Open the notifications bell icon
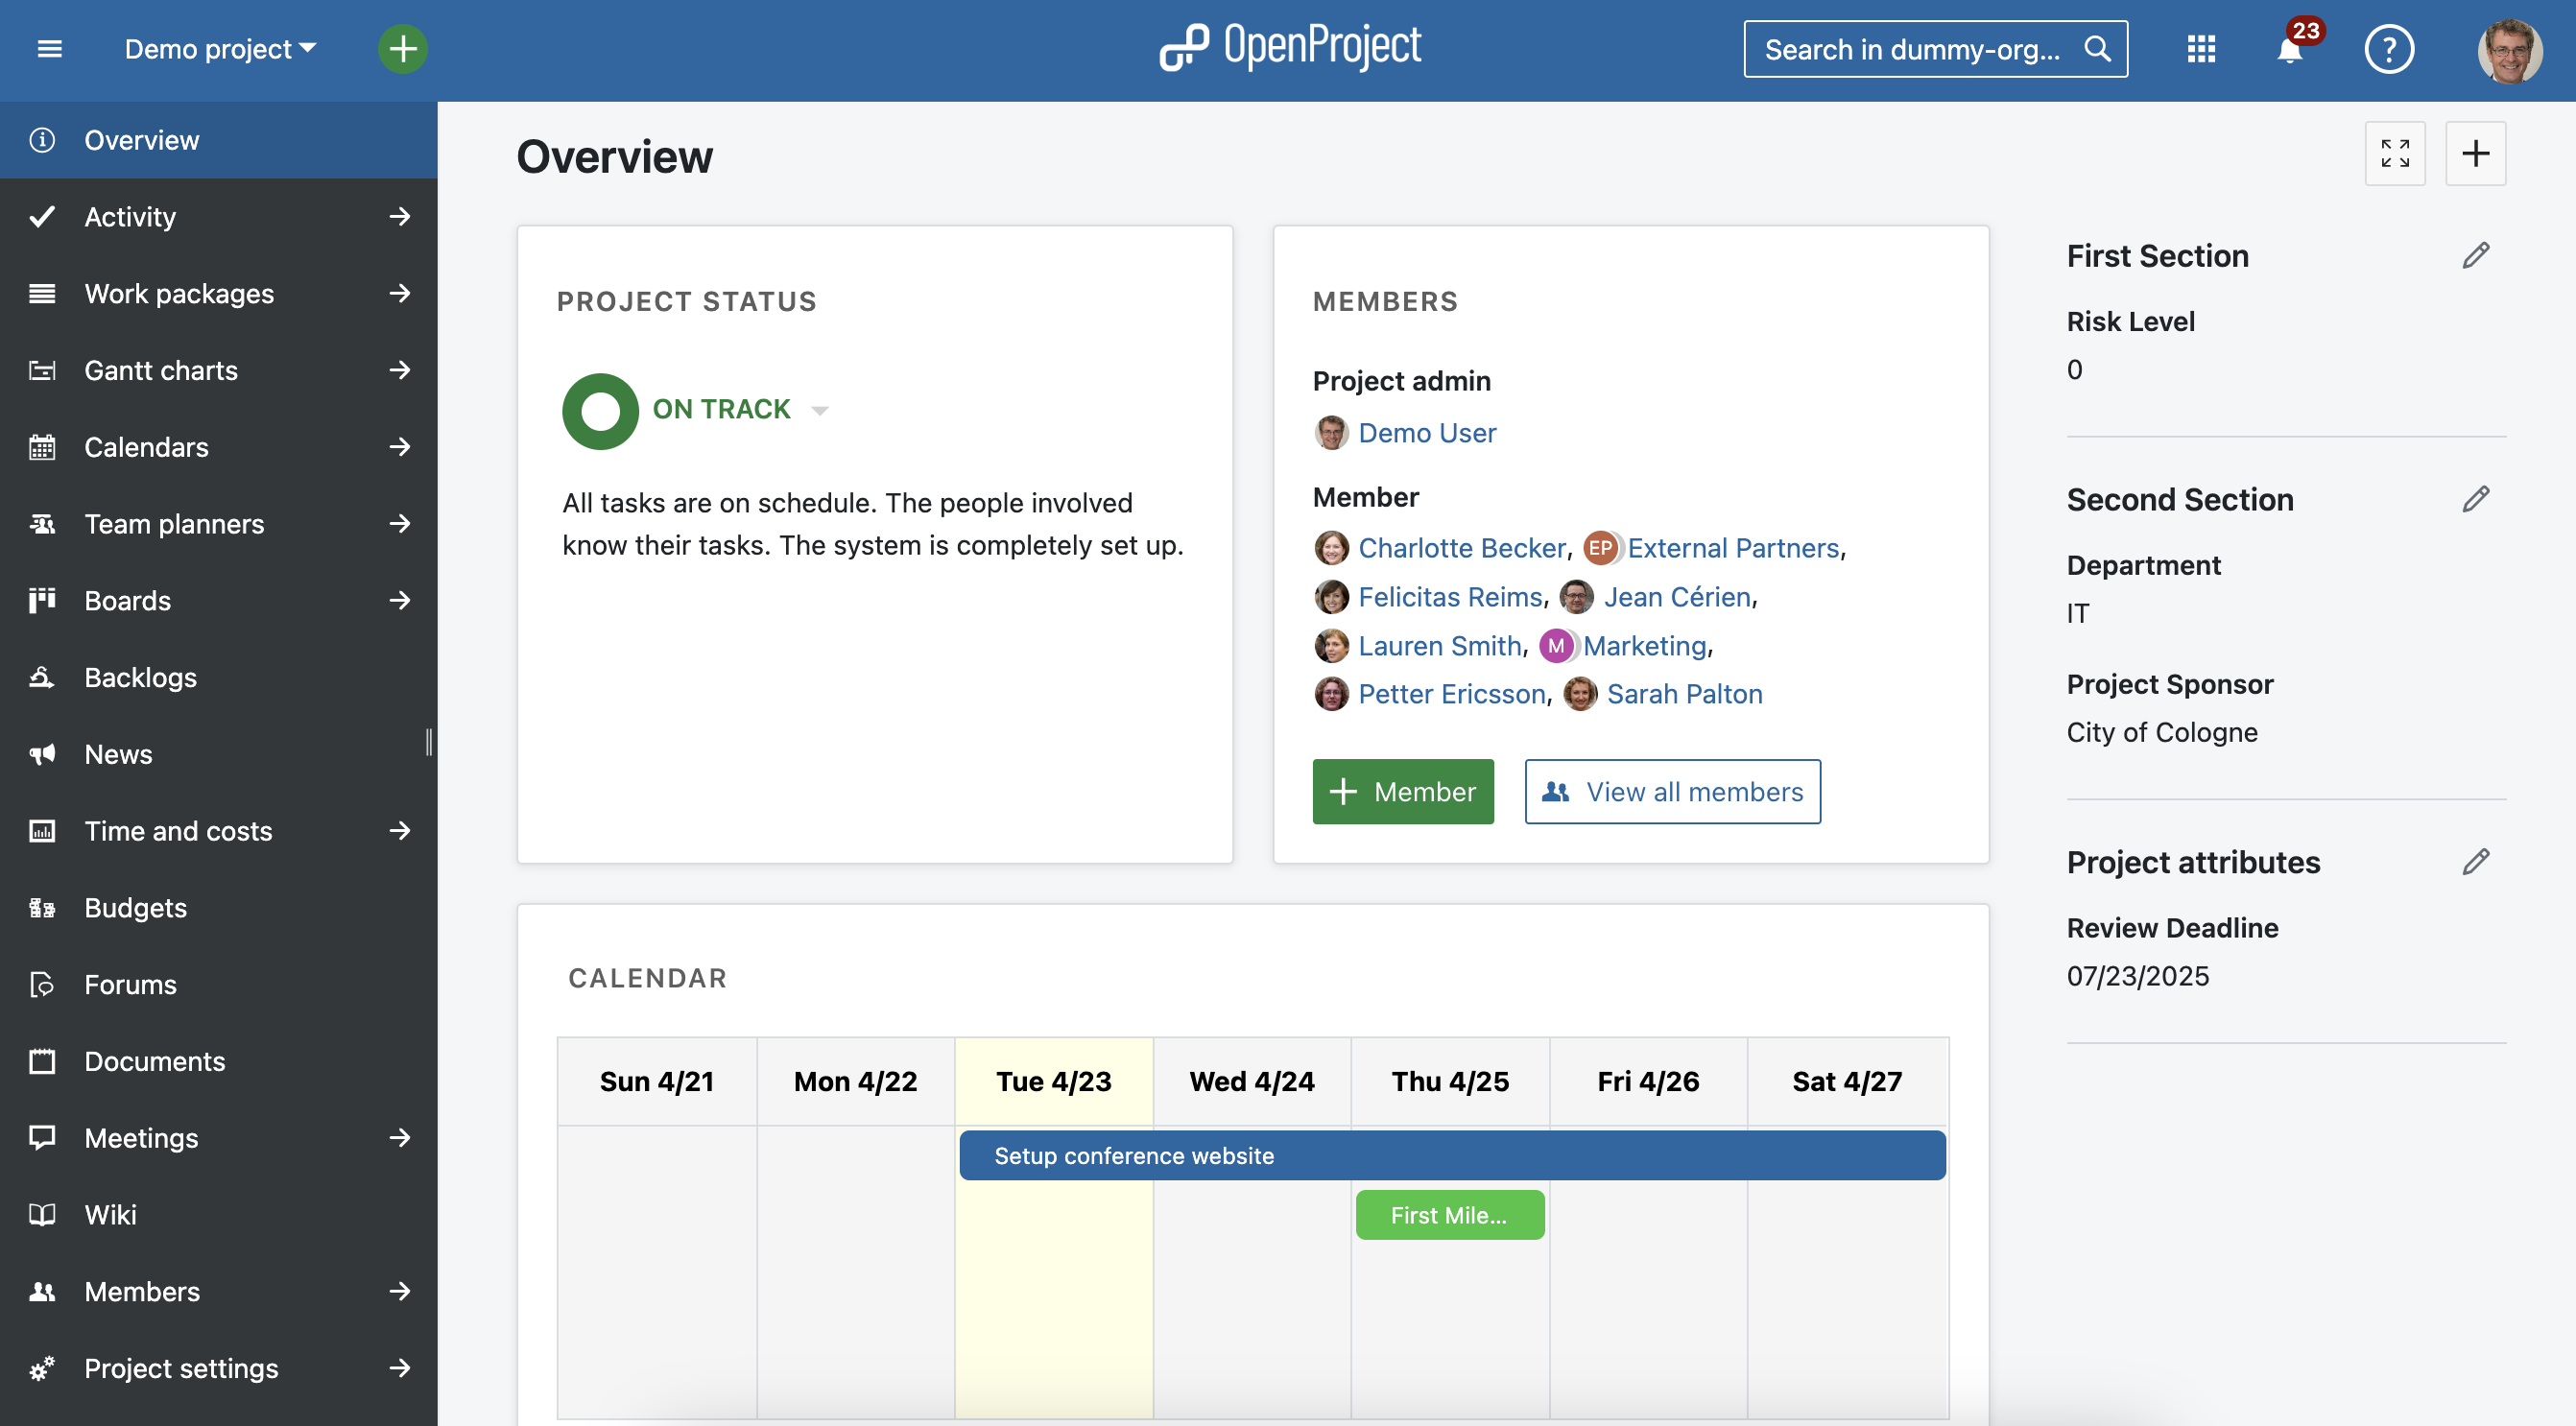Screen dimensions: 2576x1426 [x=2290, y=49]
